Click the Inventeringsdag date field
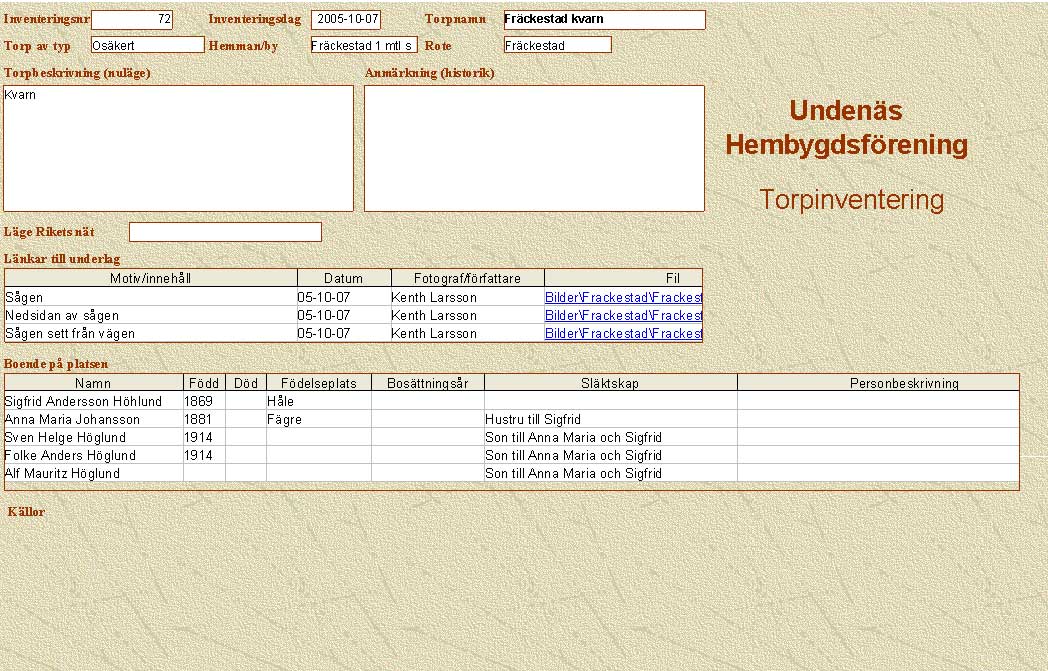The width and height of the screenshot is (1048, 671). tap(346, 19)
